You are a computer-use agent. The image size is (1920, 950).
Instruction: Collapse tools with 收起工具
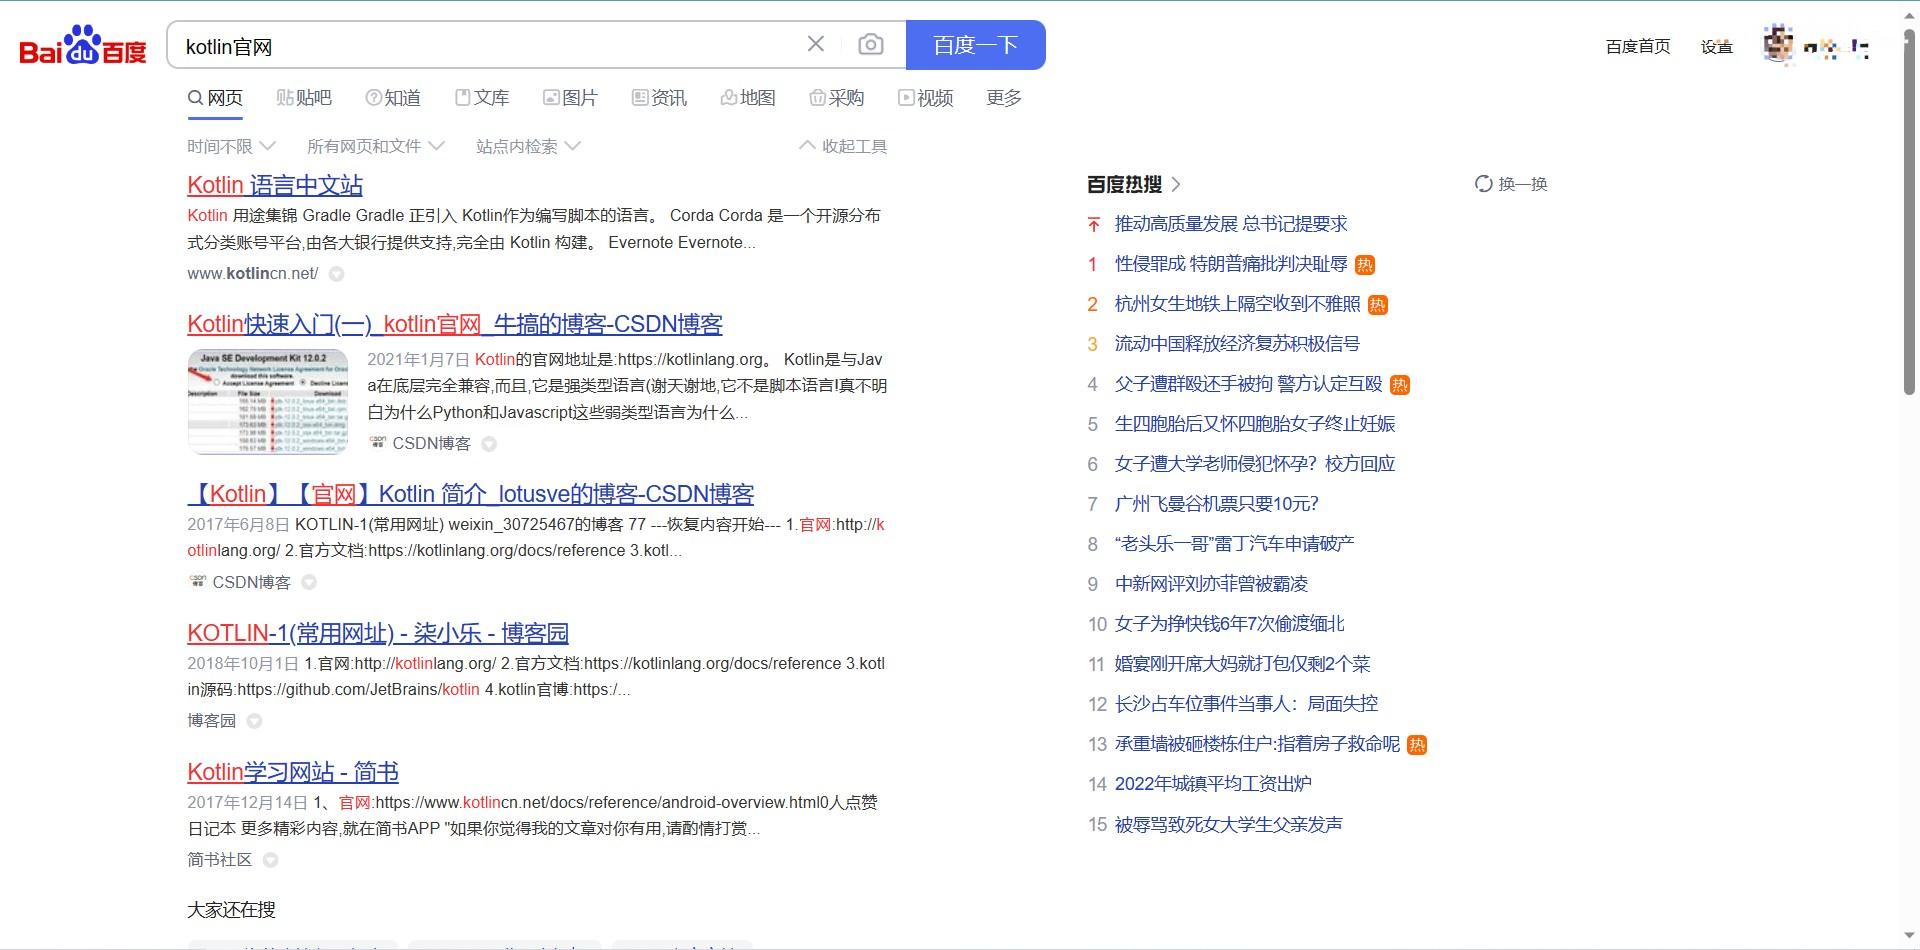click(843, 146)
